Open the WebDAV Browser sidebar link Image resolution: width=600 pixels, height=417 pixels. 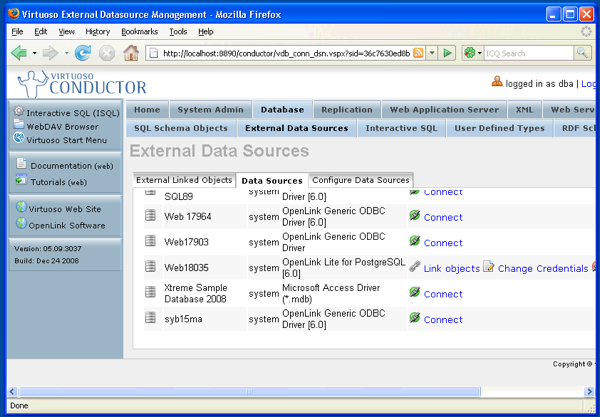tap(62, 127)
